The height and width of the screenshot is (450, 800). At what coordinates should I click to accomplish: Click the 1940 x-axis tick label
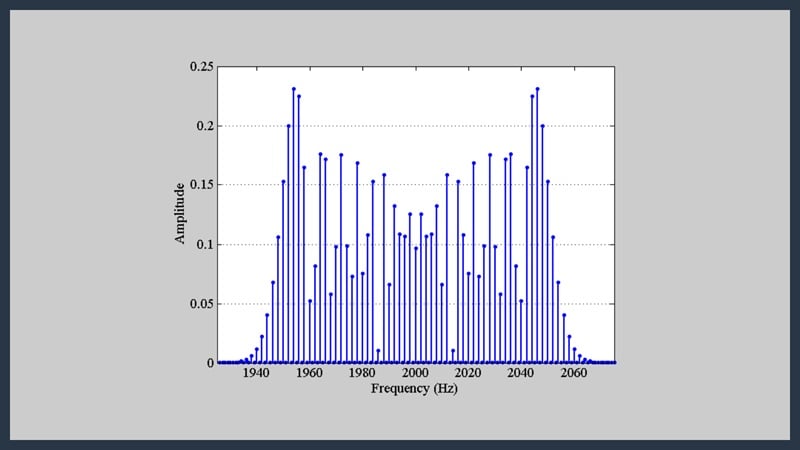[256, 374]
